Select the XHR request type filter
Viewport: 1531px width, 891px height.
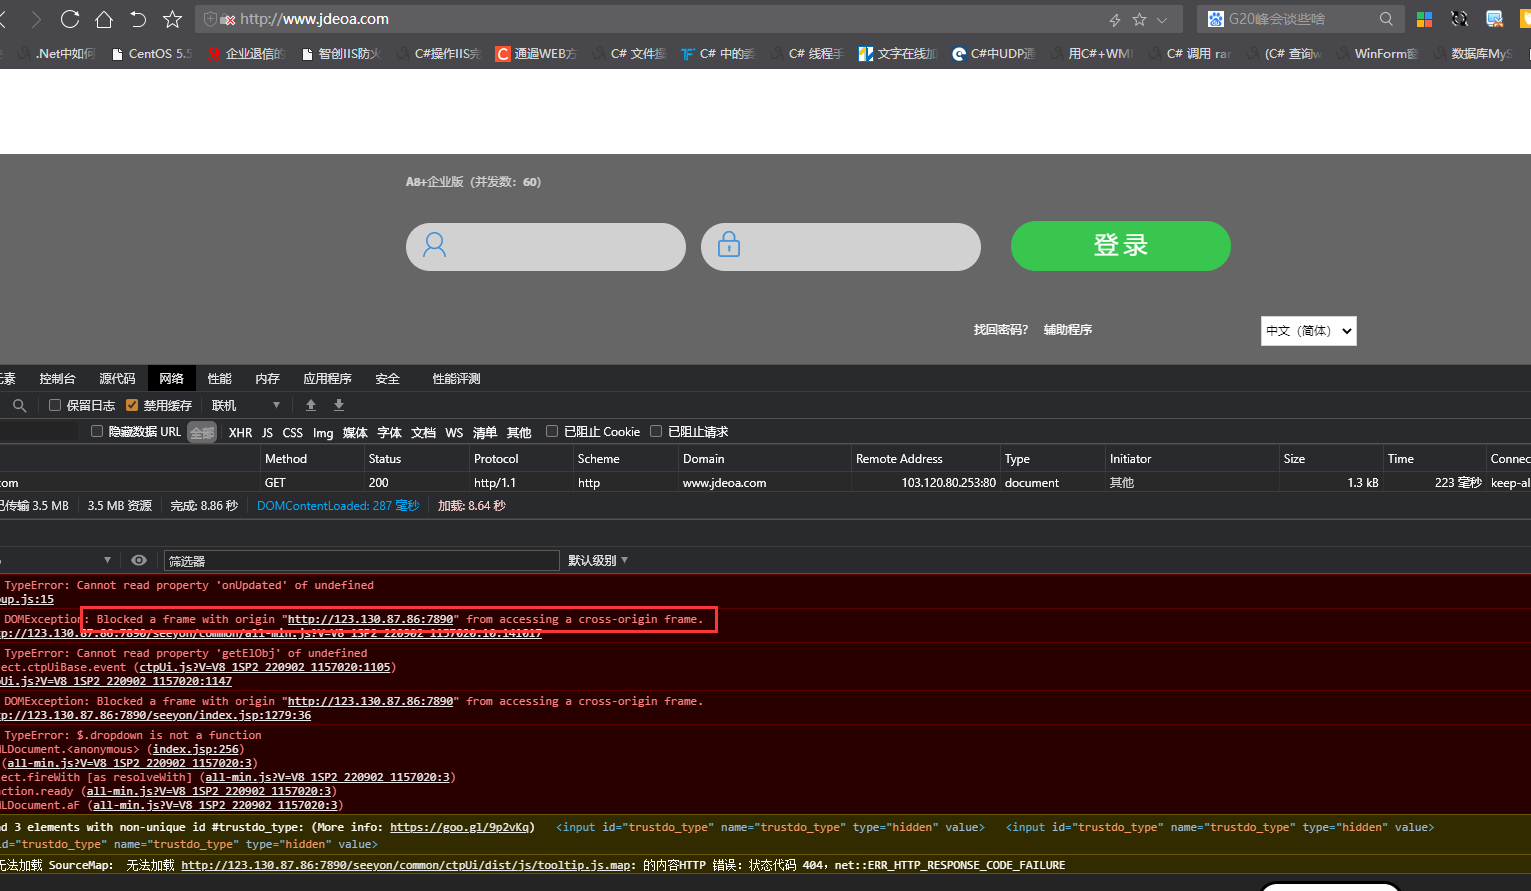[x=240, y=432]
